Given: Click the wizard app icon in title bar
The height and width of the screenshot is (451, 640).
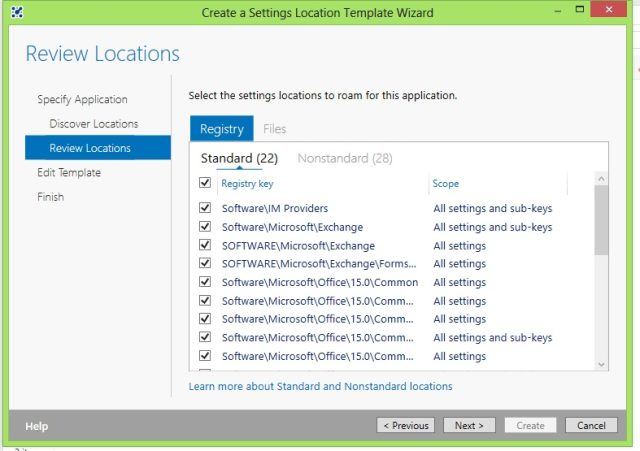Looking at the screenshot, I should (17, 12).
